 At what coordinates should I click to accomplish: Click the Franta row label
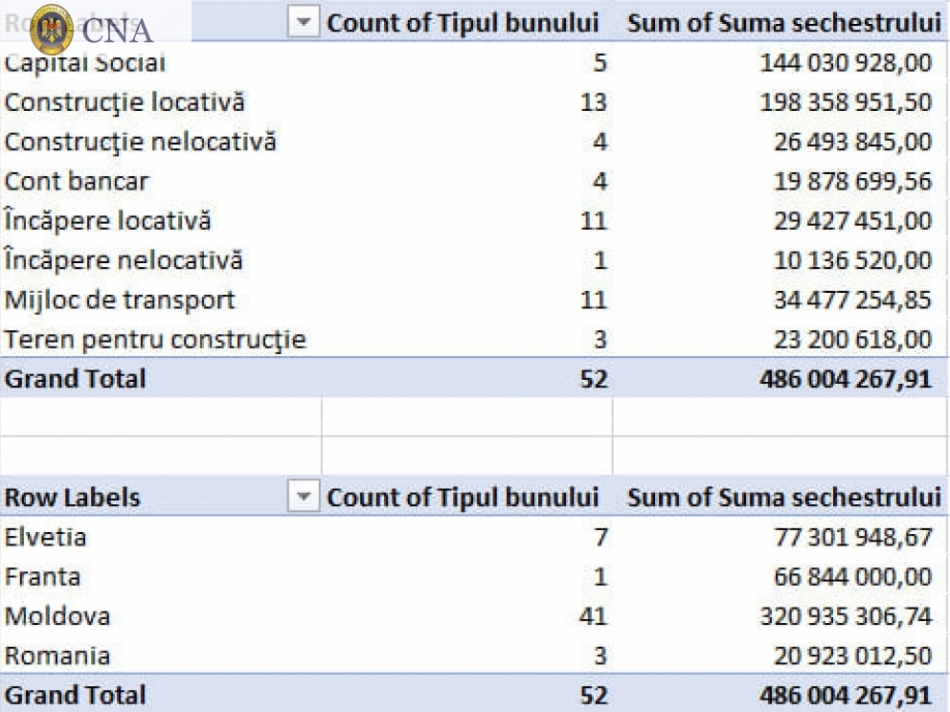point(42,577)
